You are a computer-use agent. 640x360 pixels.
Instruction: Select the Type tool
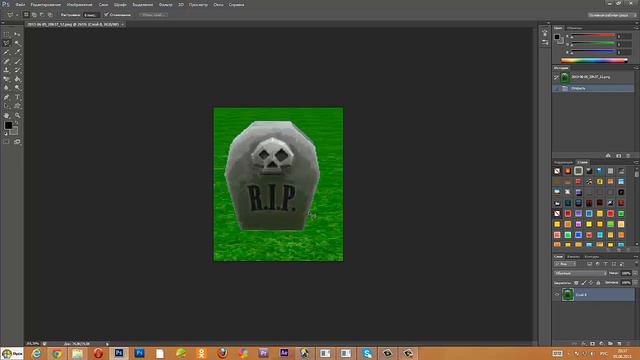coord(17,97)
